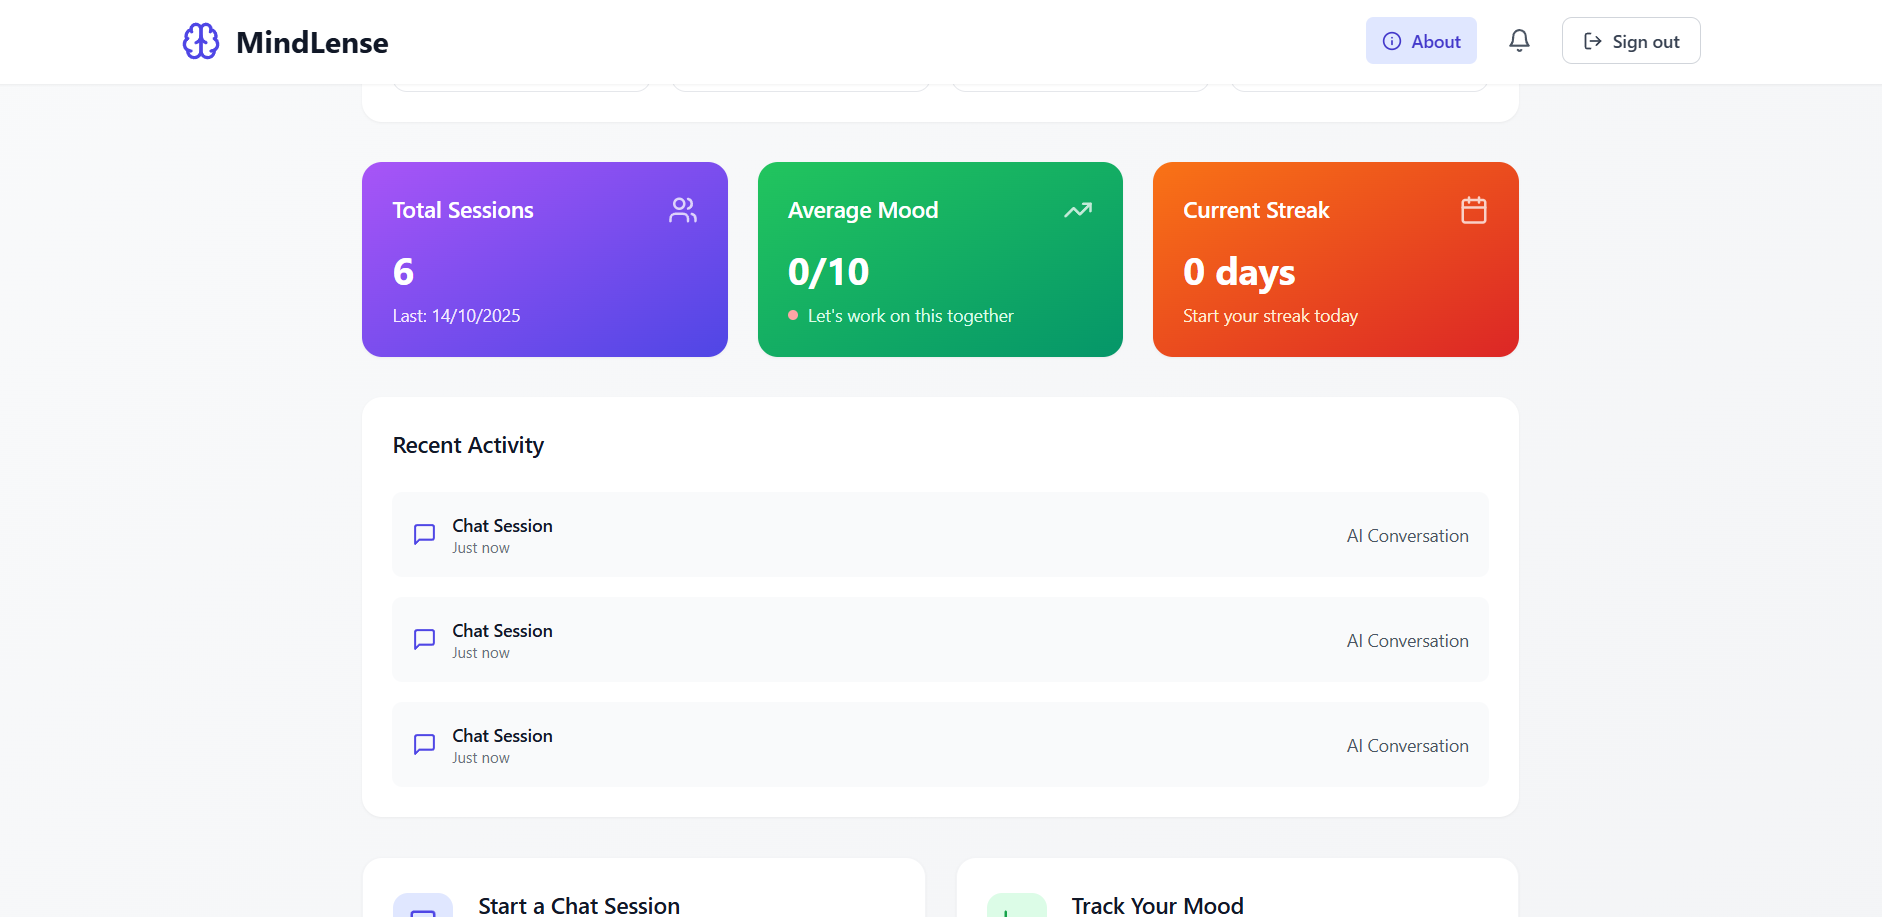Click the first Chat Session message icon

(424, 534)
